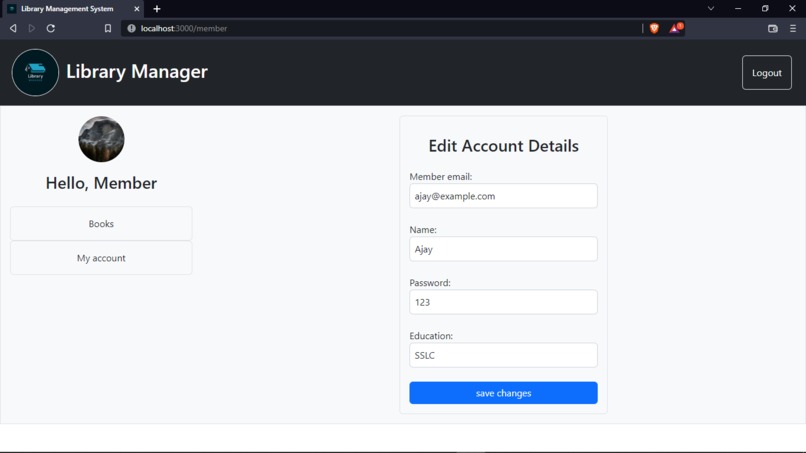Click the Library Manager title text
The height and width of the screenshot is (453, 806).
[137, 71]
